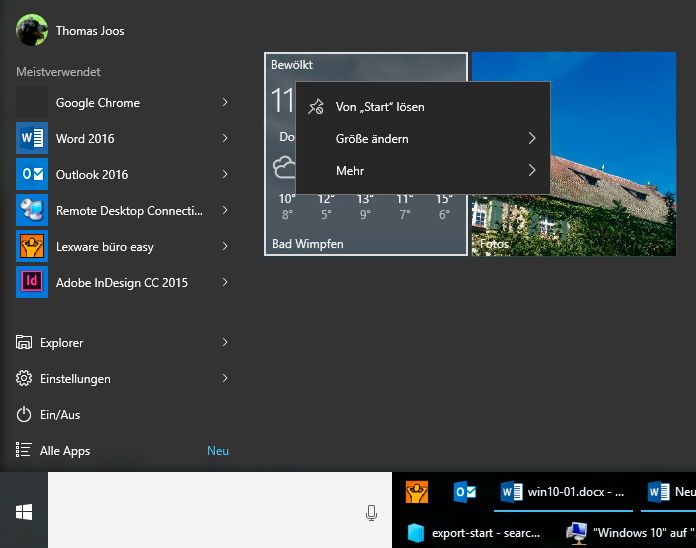
Task: Click the Thomas Joos account name
Action: click(90, 31)
